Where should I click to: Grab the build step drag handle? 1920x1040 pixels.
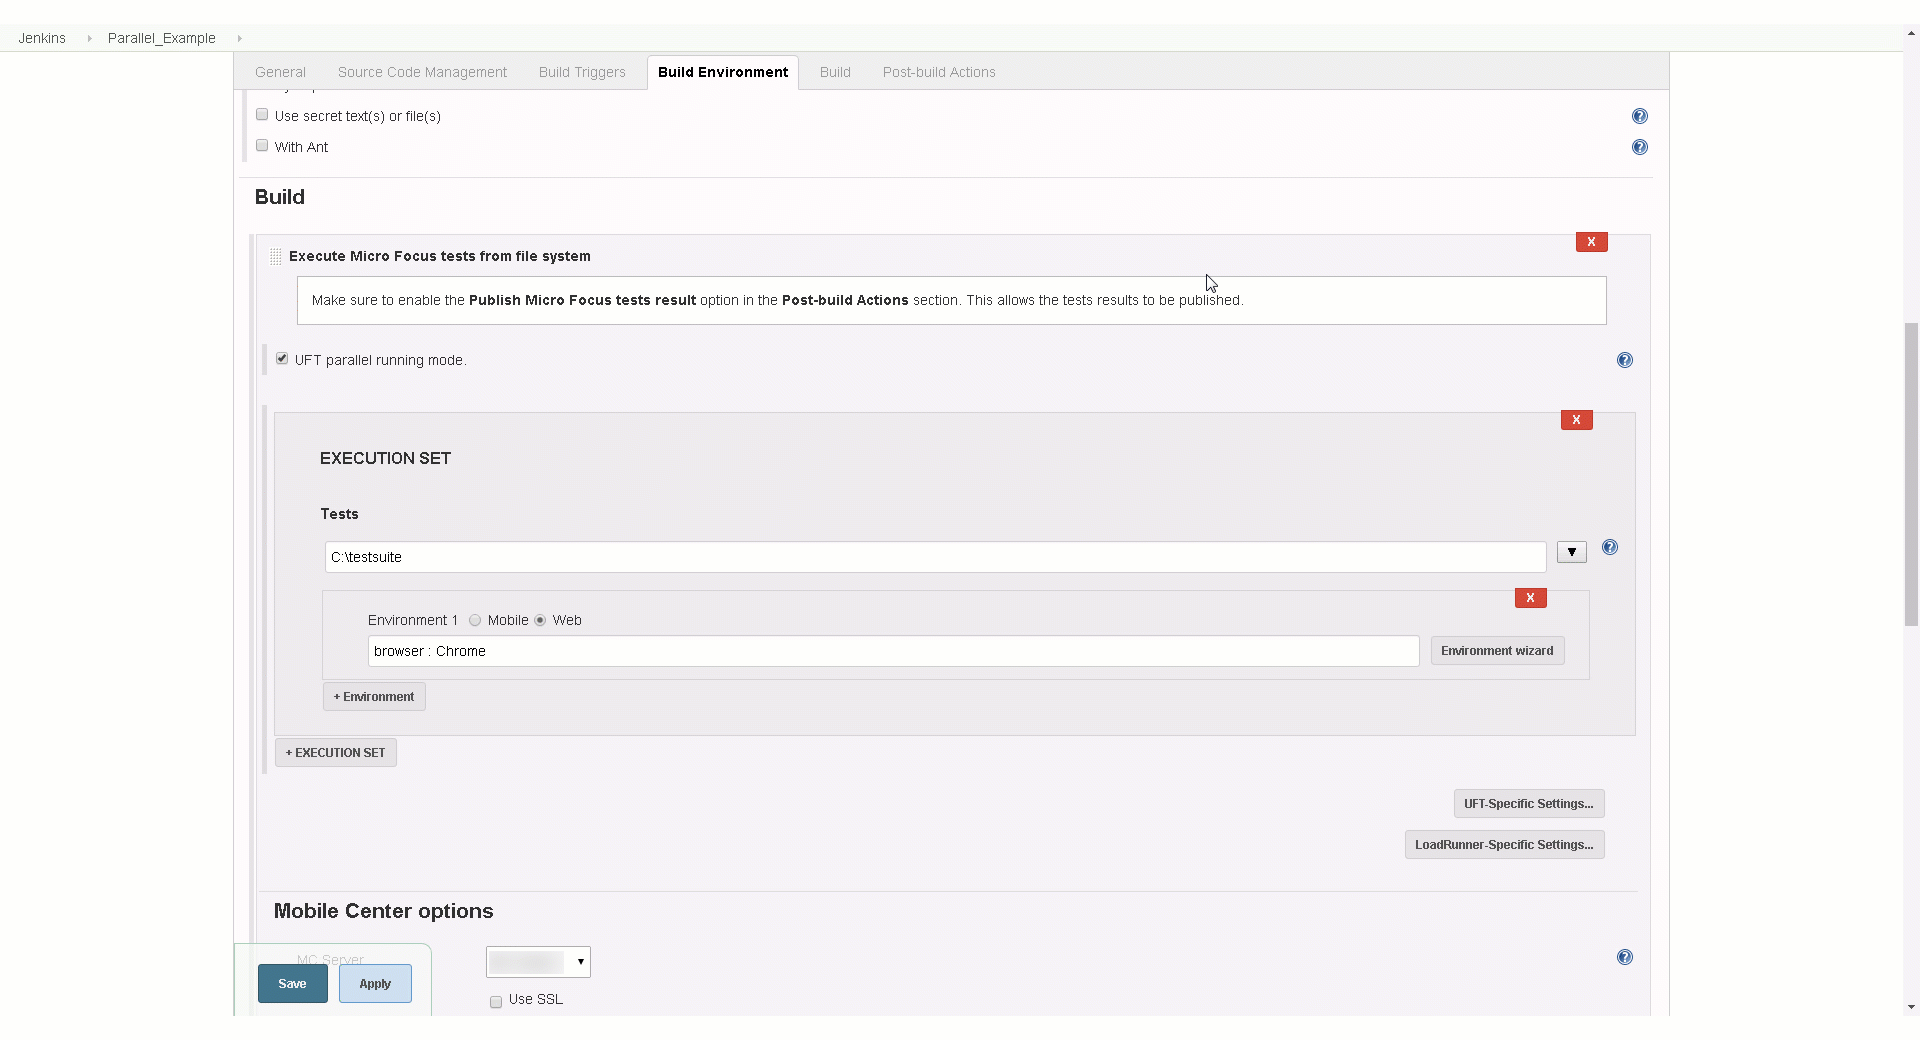(x=276, y=257)
